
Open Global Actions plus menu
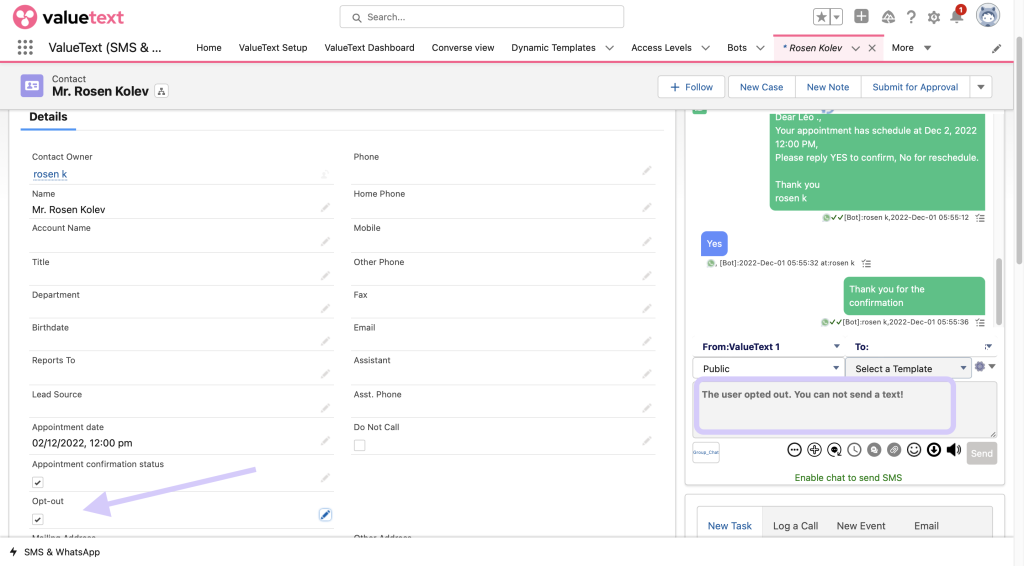click(x=861, y=17)
